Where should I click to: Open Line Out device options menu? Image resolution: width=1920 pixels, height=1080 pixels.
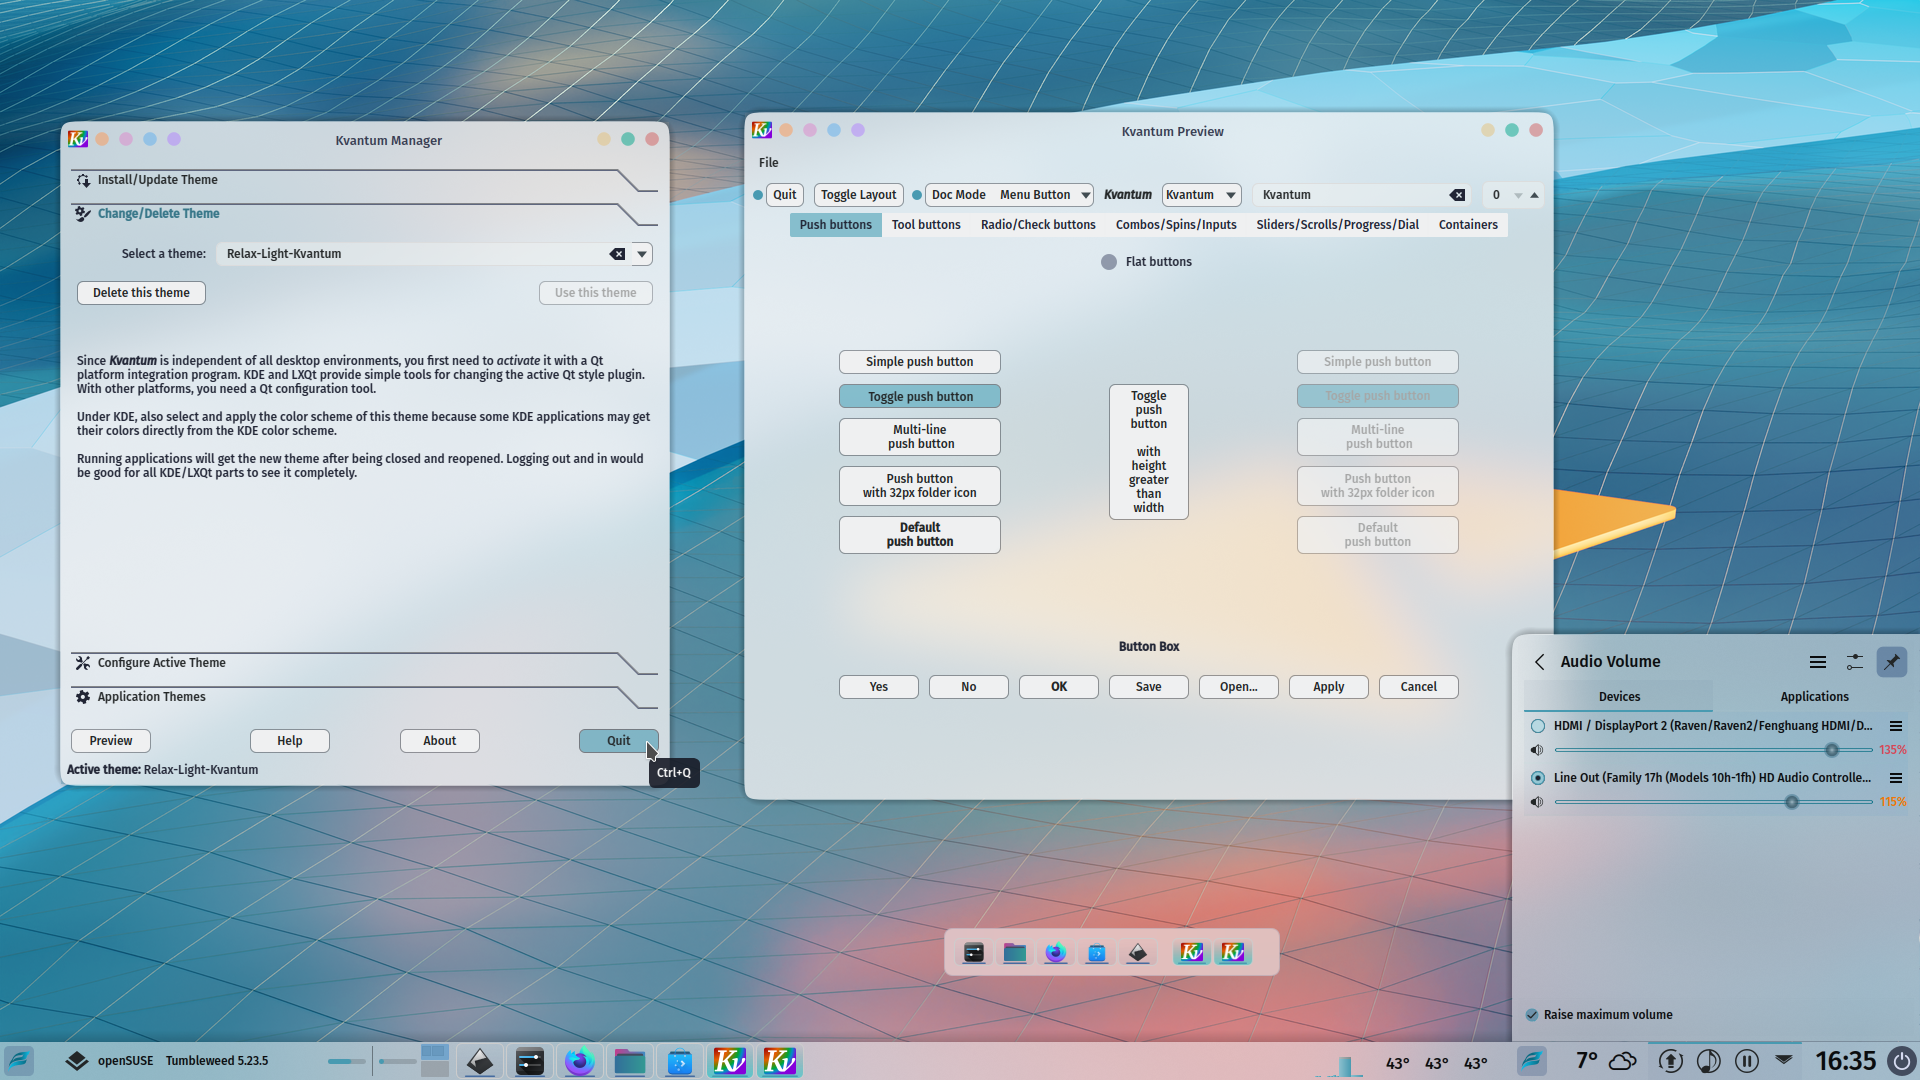pyautogui.click(x=1896, y=778)
